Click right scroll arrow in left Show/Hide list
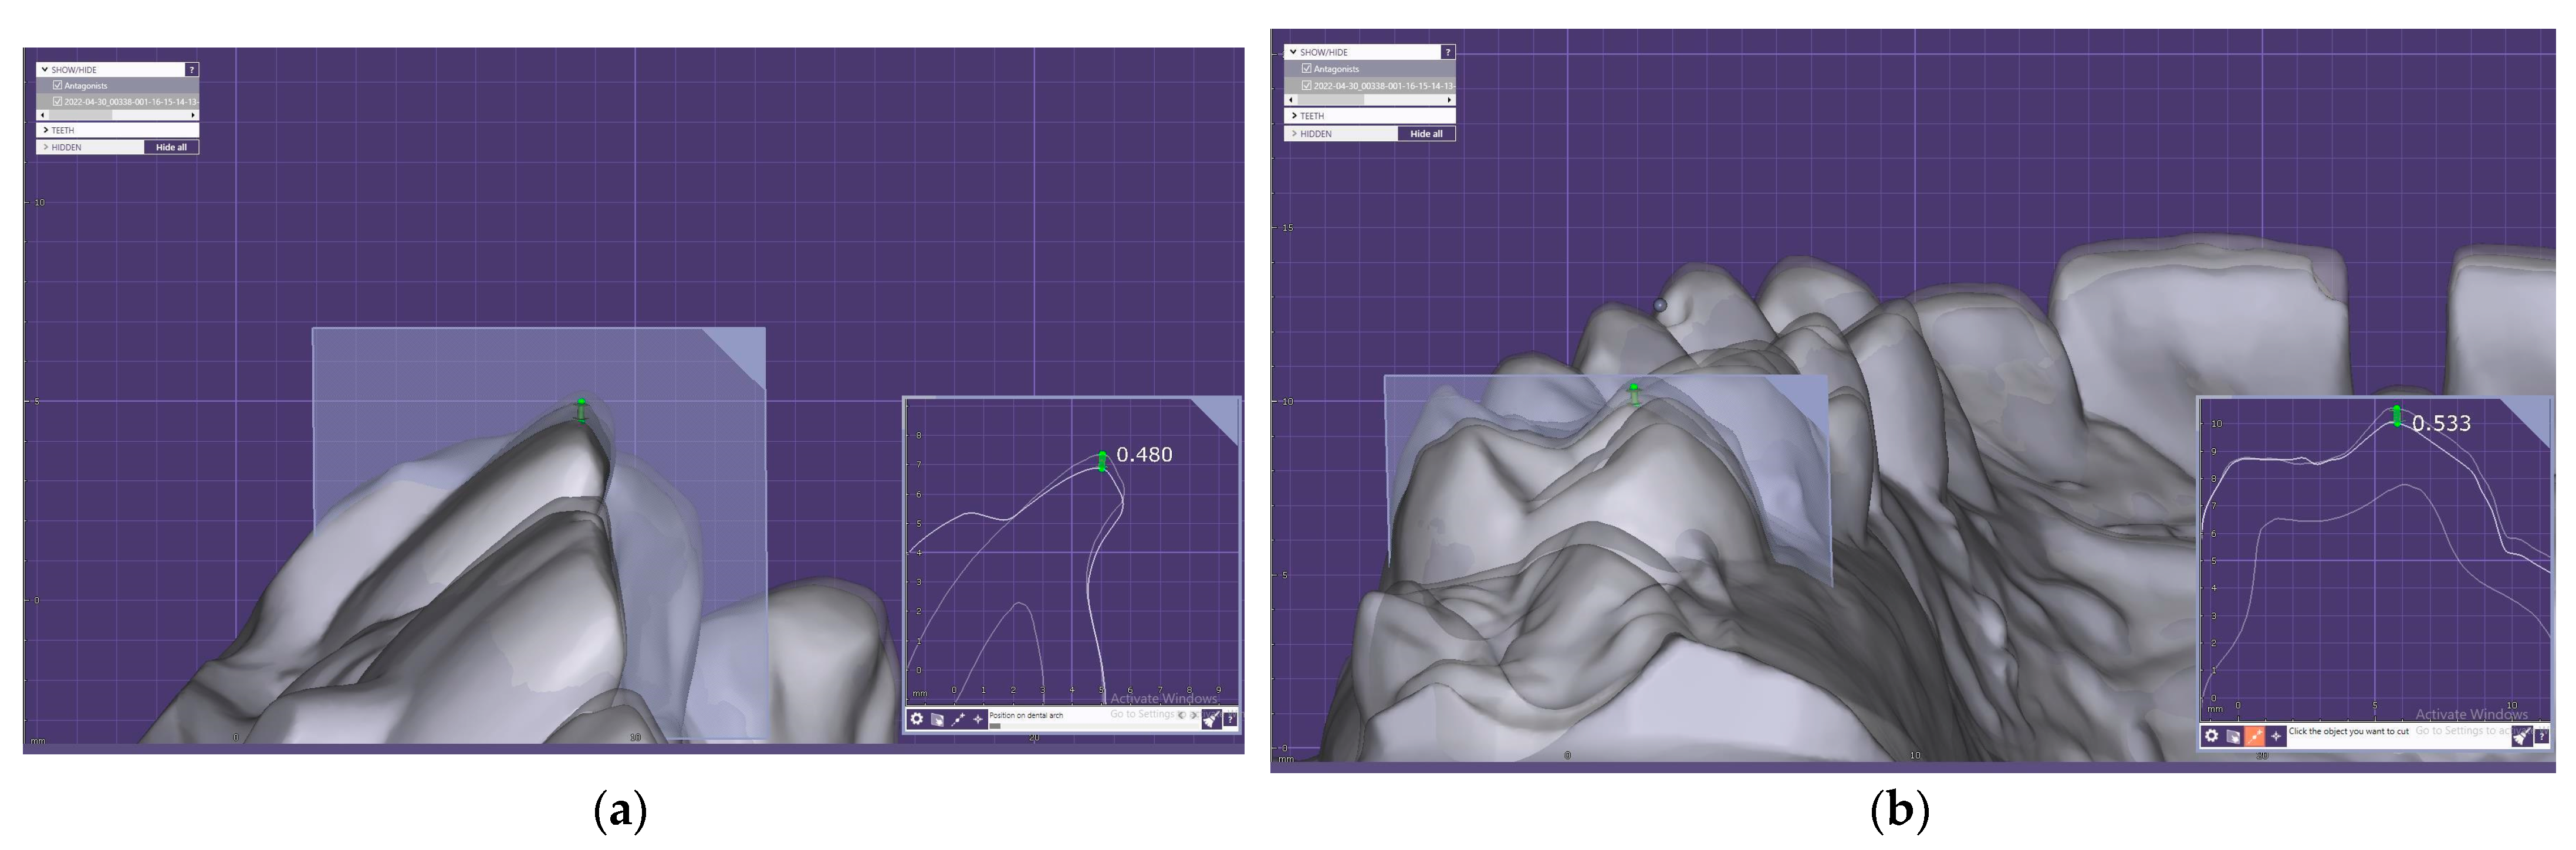The height and width of the screenshot is (850, 2576). pyautogui.click(x=193, y=115)
